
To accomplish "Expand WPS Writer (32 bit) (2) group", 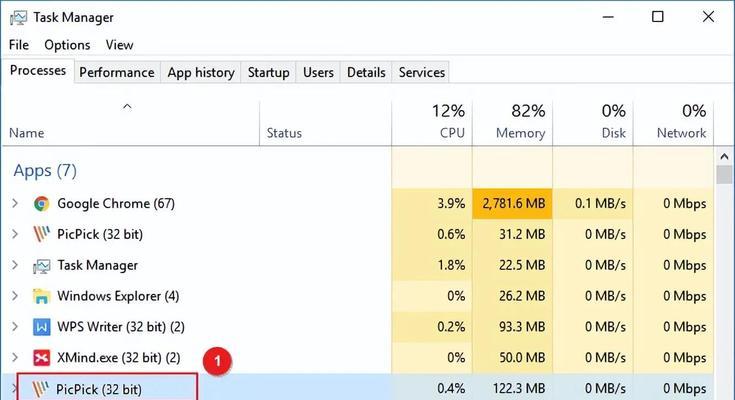I will (x=15, y=327).
